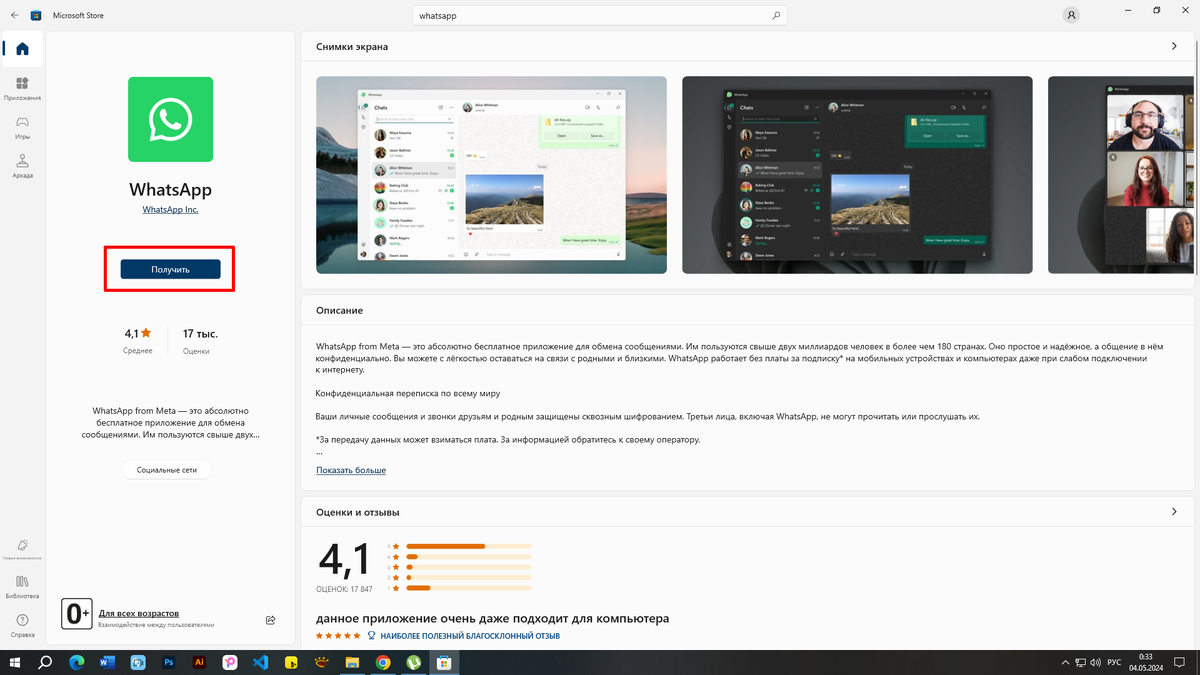Click the Описание section heading

(x=339, y=311)
